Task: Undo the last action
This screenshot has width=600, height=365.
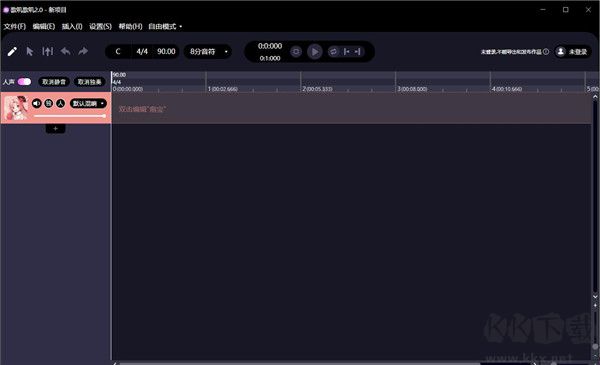Action: tap(66, 51)
